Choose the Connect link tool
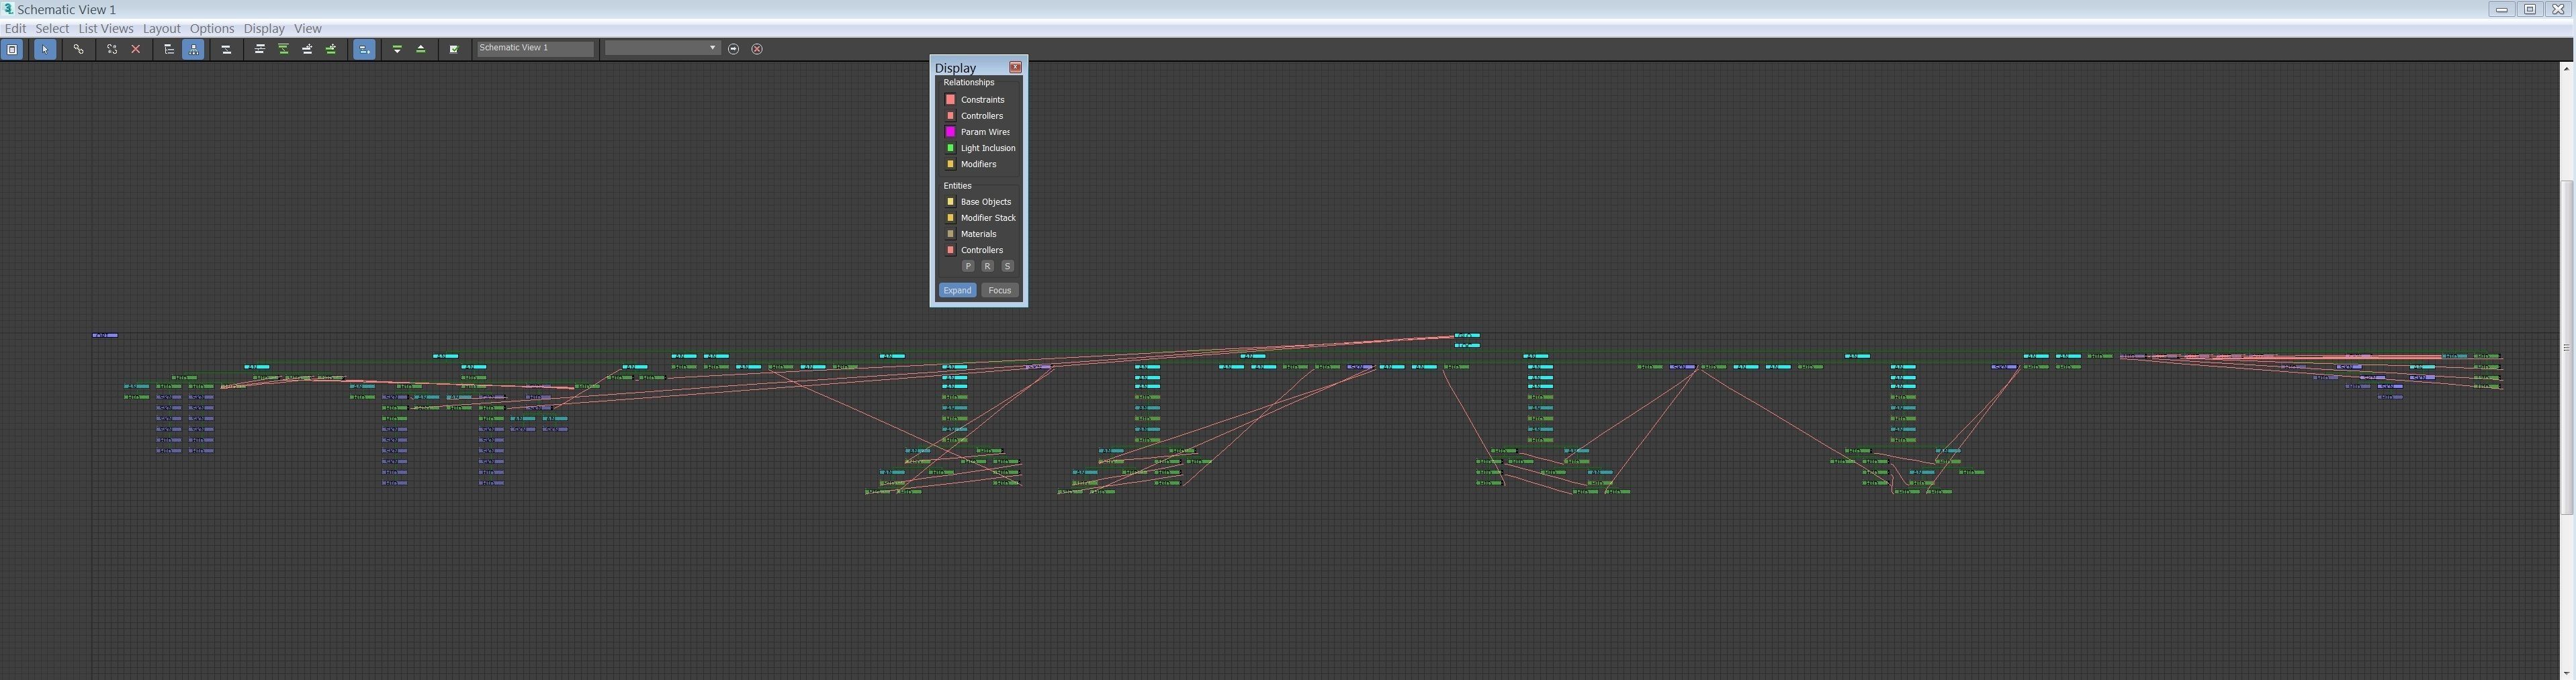 tap(78, 49)
